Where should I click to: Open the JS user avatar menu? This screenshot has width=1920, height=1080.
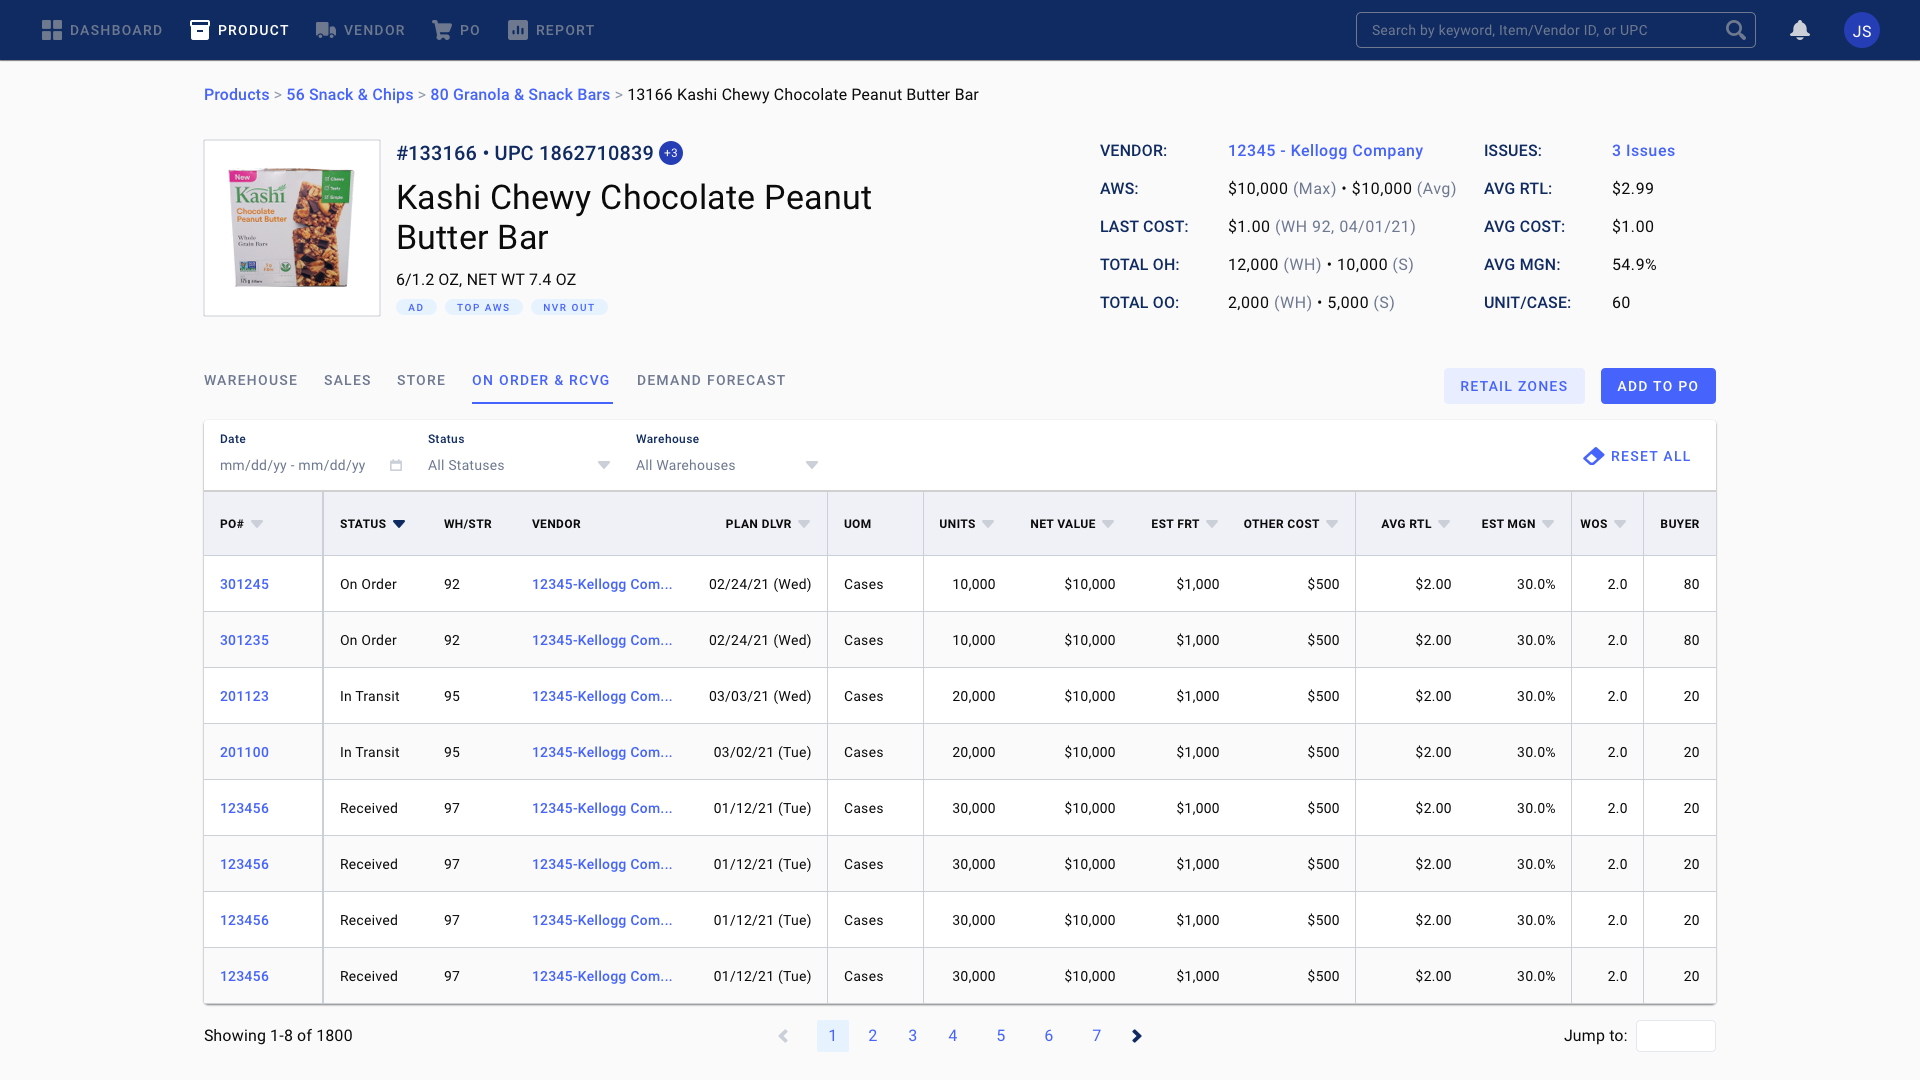tap(1861, 30)
